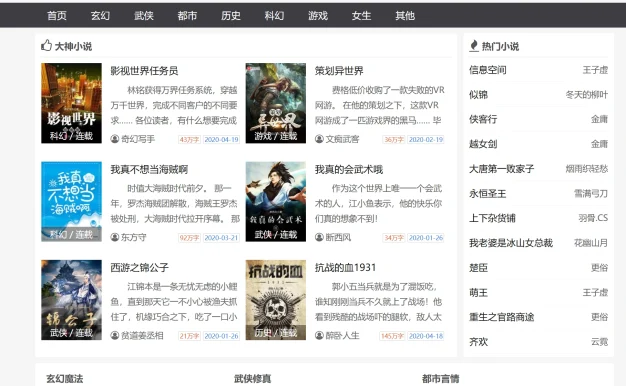This screenshot has height=386, width=626.
Task: Open the 游戏 category
Action: point(318,16)
